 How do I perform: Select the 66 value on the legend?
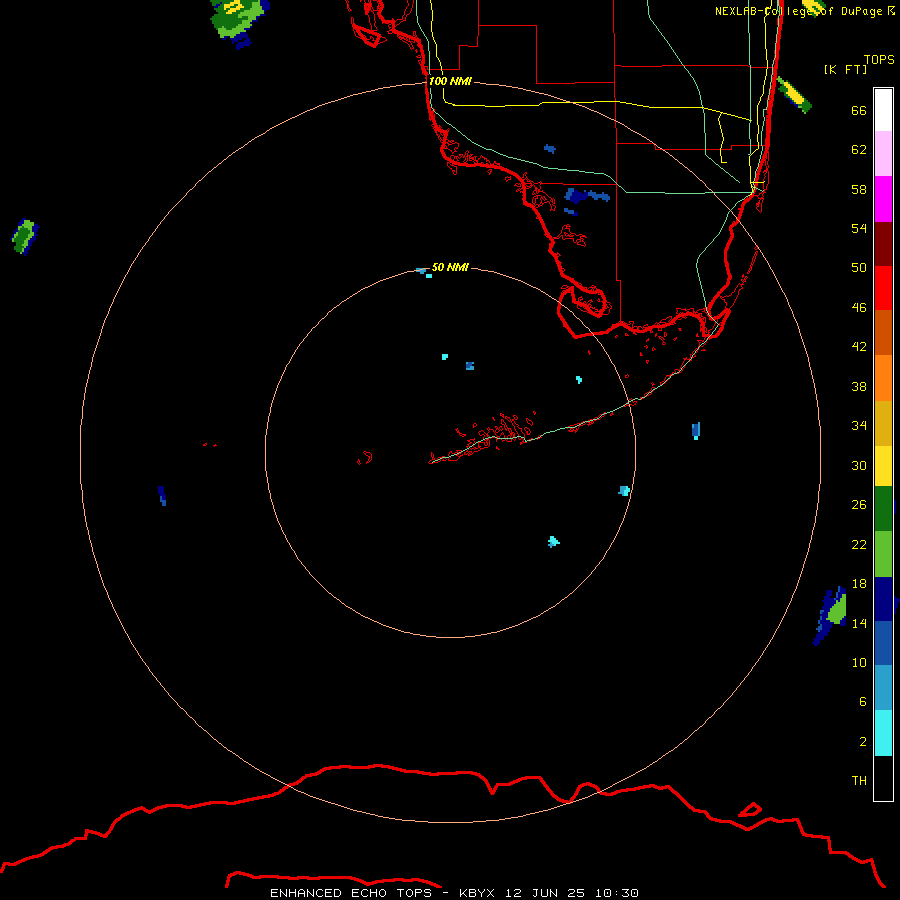click(859, 110)
